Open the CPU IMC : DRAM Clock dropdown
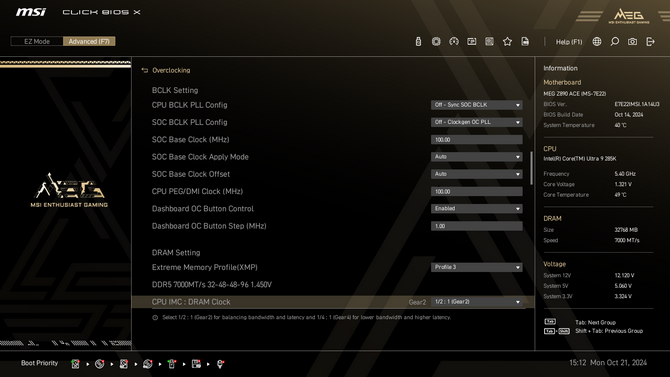670x377 pixels. click(476, 302)
